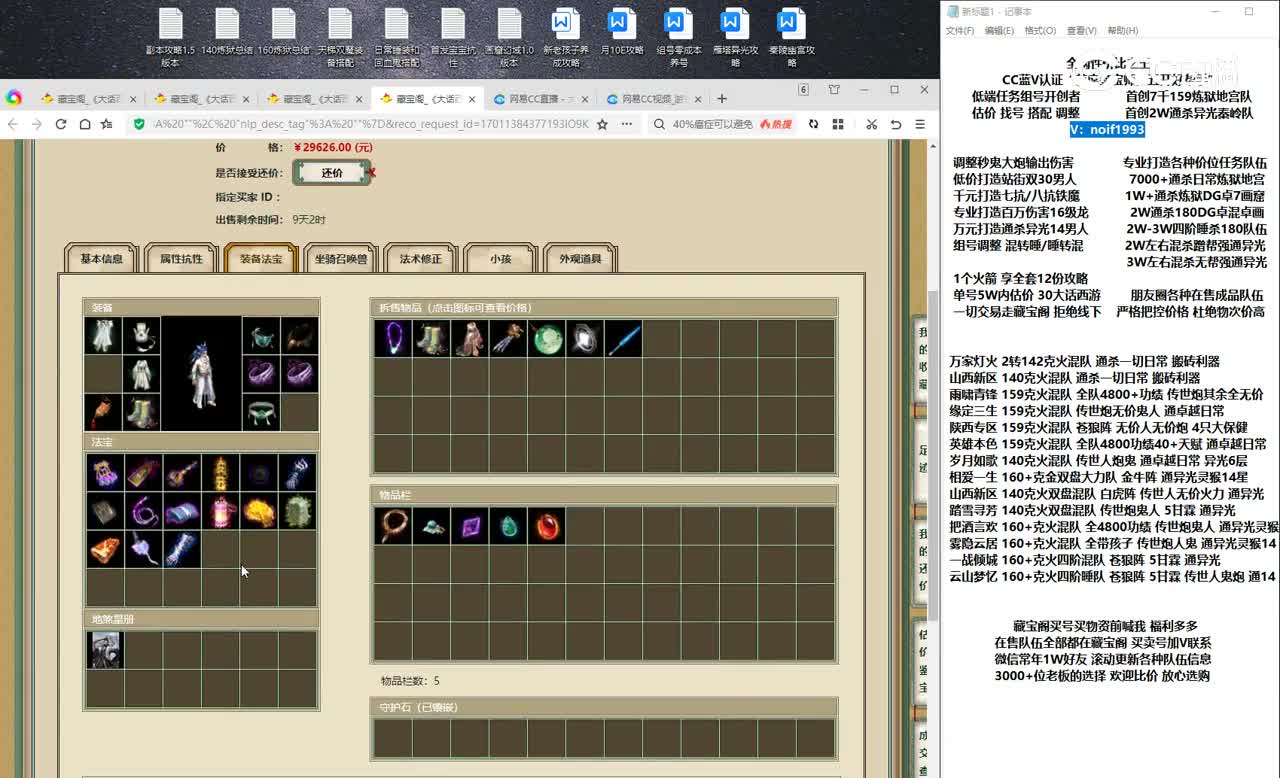Click the 还价 bargain button
The image size is (1280, 778).
click(x=332, y=173)
